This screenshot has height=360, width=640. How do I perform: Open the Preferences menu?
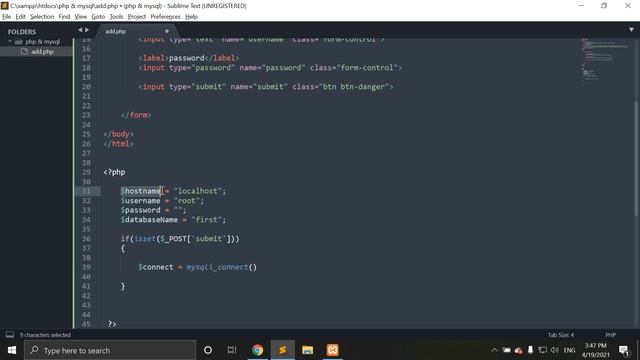point(165,17)
